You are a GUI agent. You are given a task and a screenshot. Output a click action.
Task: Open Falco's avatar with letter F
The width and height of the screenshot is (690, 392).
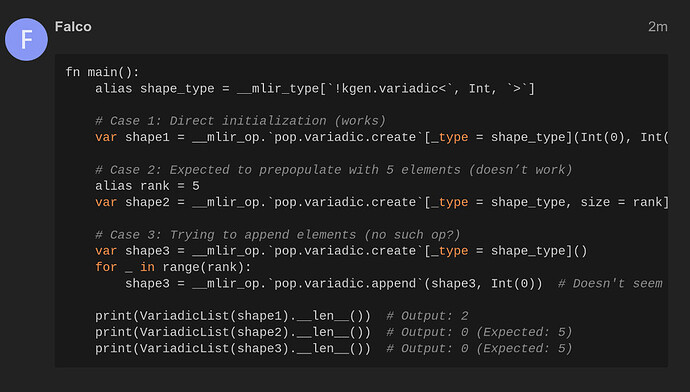point(26,40)
